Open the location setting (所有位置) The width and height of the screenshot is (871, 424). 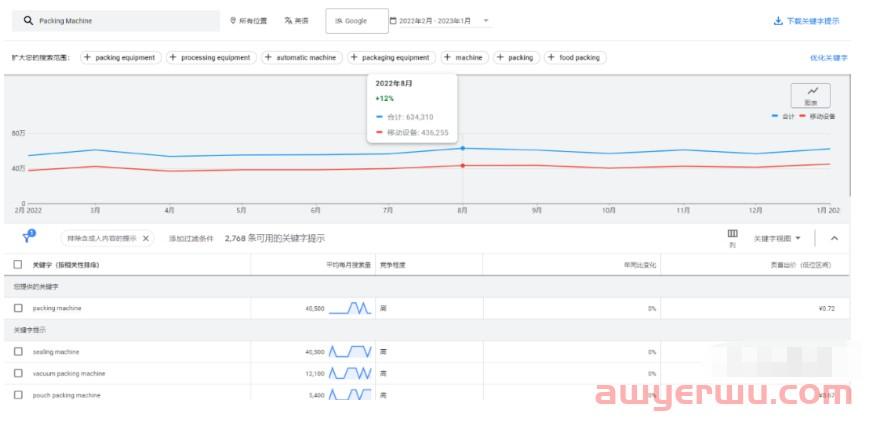click(x=249, y=21)
